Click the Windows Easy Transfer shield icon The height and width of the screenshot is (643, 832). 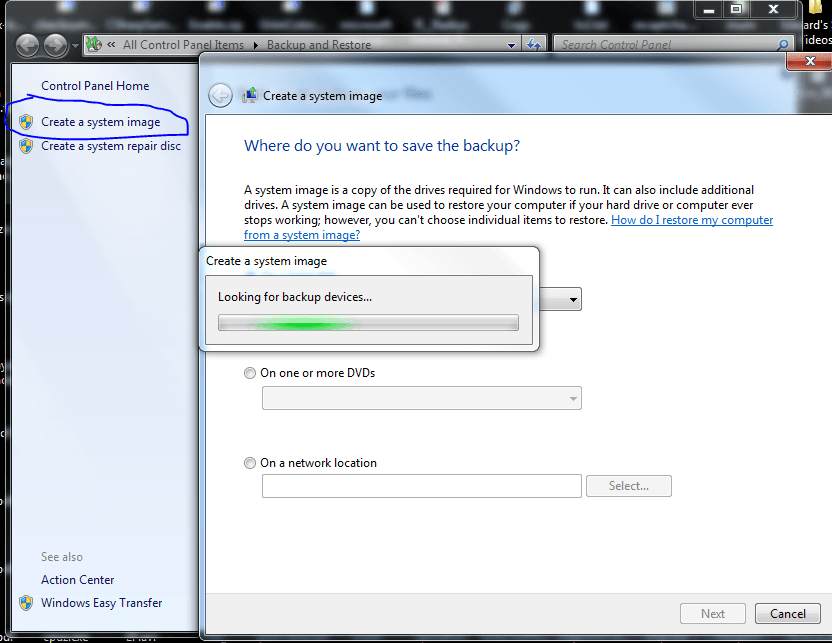click(x=26, y=603)
